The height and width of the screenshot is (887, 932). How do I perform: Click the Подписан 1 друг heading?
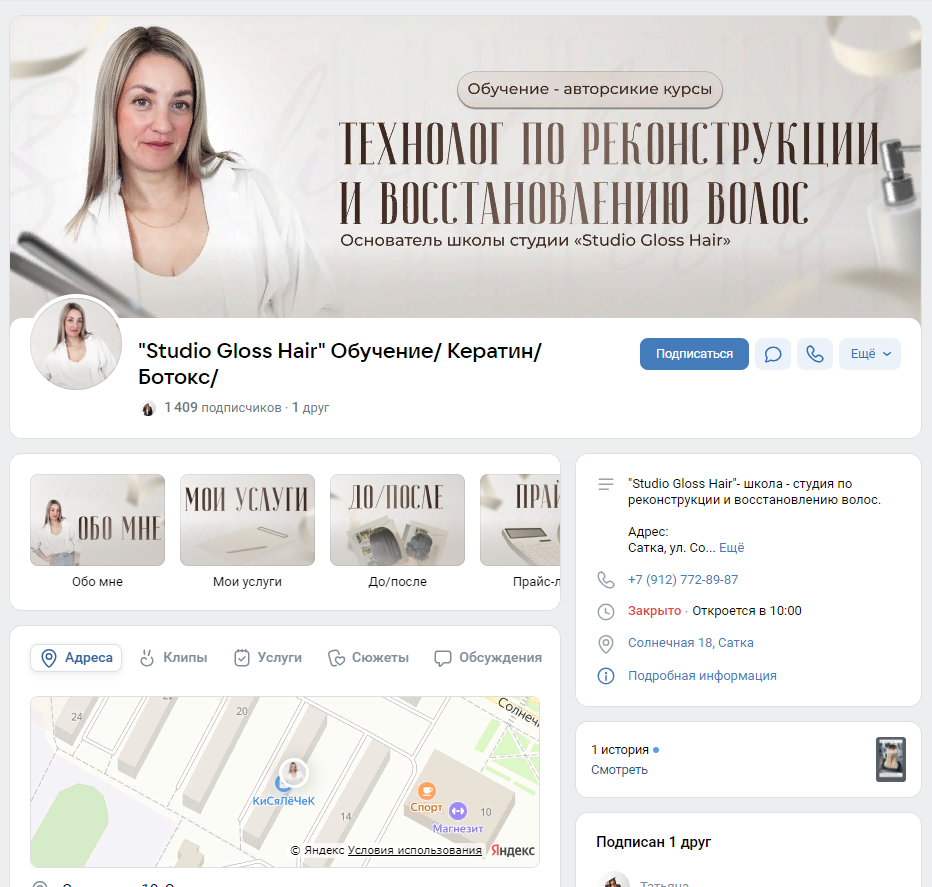tap(653, 842)
